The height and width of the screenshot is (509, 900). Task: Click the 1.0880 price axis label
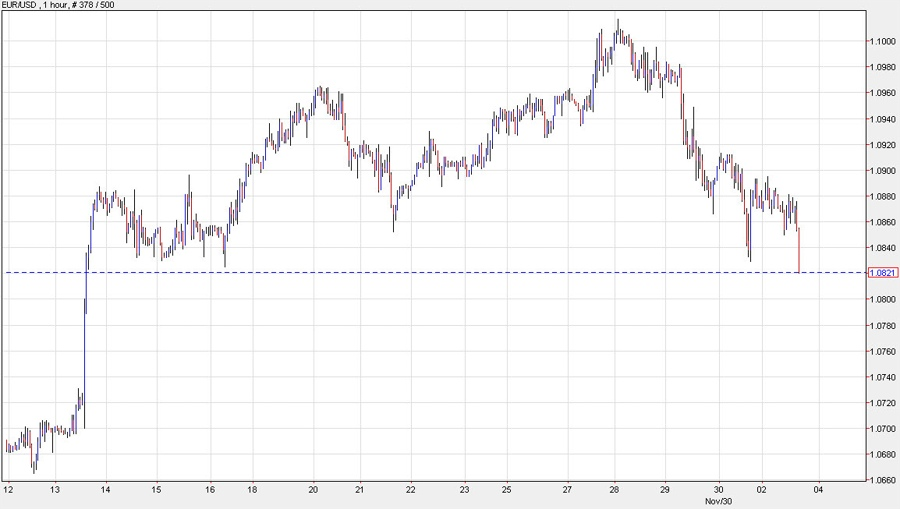click(x=883, y=196)
